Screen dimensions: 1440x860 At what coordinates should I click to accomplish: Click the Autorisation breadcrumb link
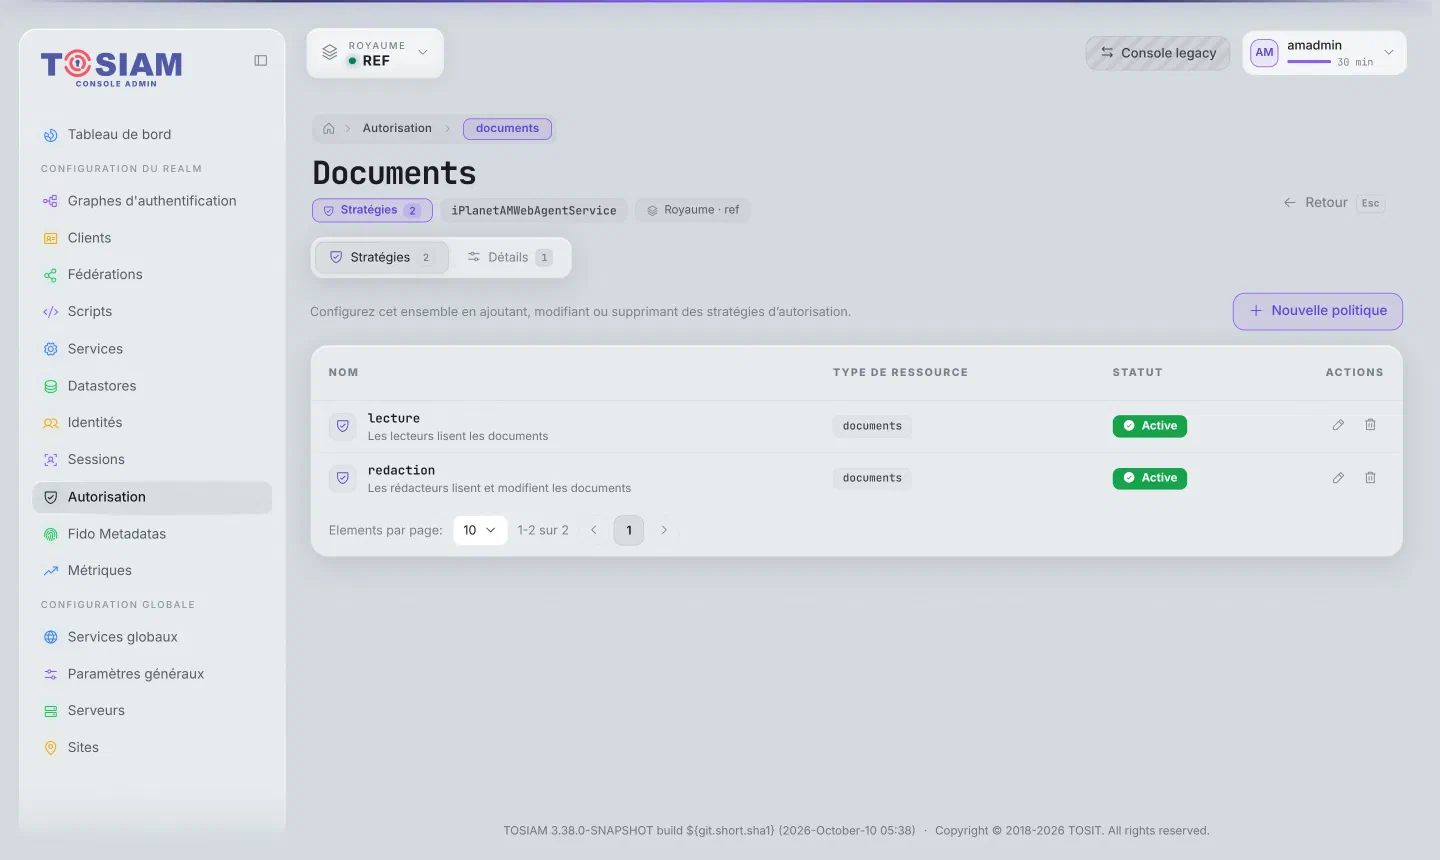point(397,129)
